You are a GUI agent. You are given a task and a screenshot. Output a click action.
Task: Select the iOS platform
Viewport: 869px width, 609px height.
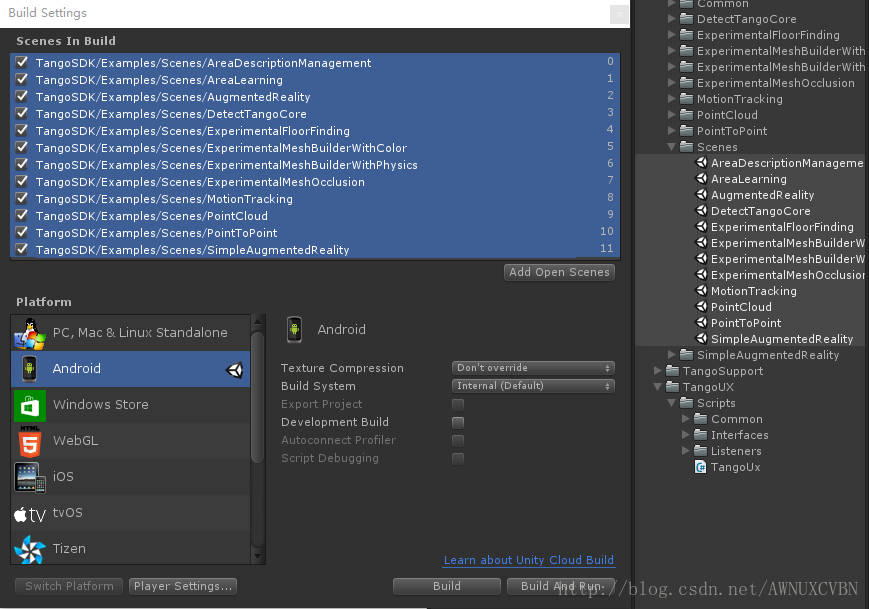131,477
